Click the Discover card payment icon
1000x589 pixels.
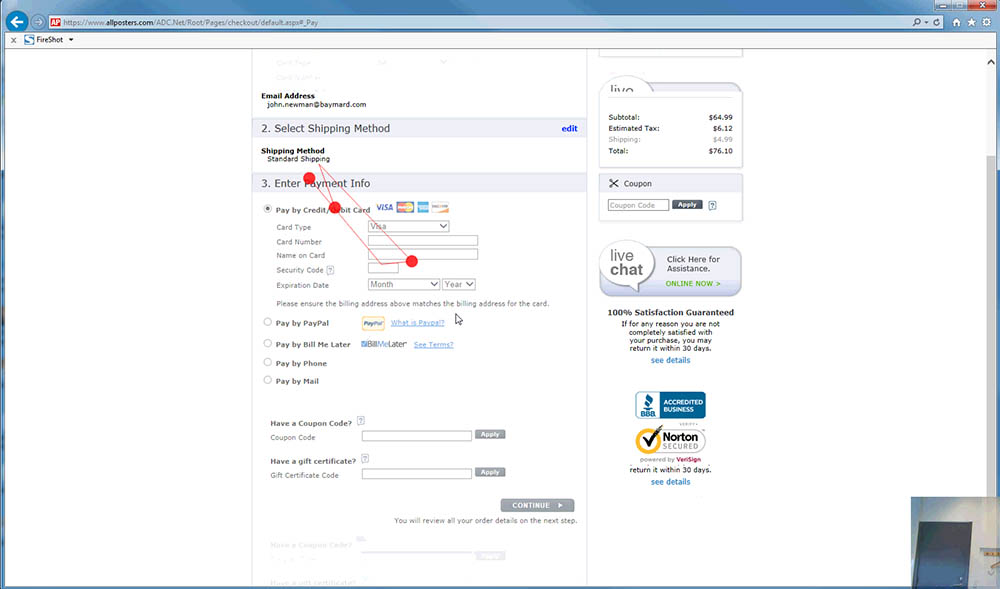tap(440, 208)
